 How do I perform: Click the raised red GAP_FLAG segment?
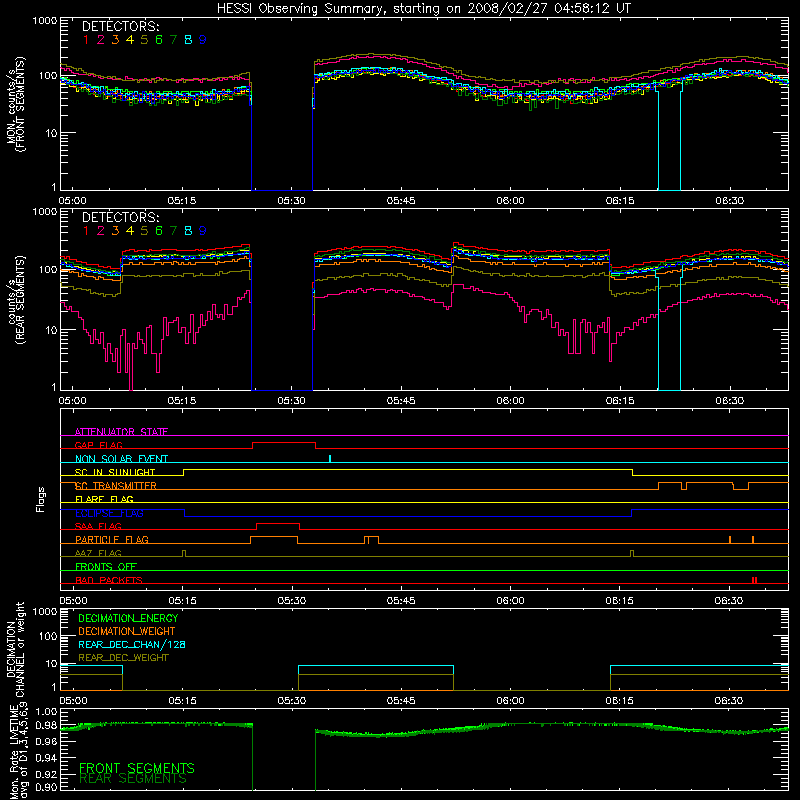[284, 443]
